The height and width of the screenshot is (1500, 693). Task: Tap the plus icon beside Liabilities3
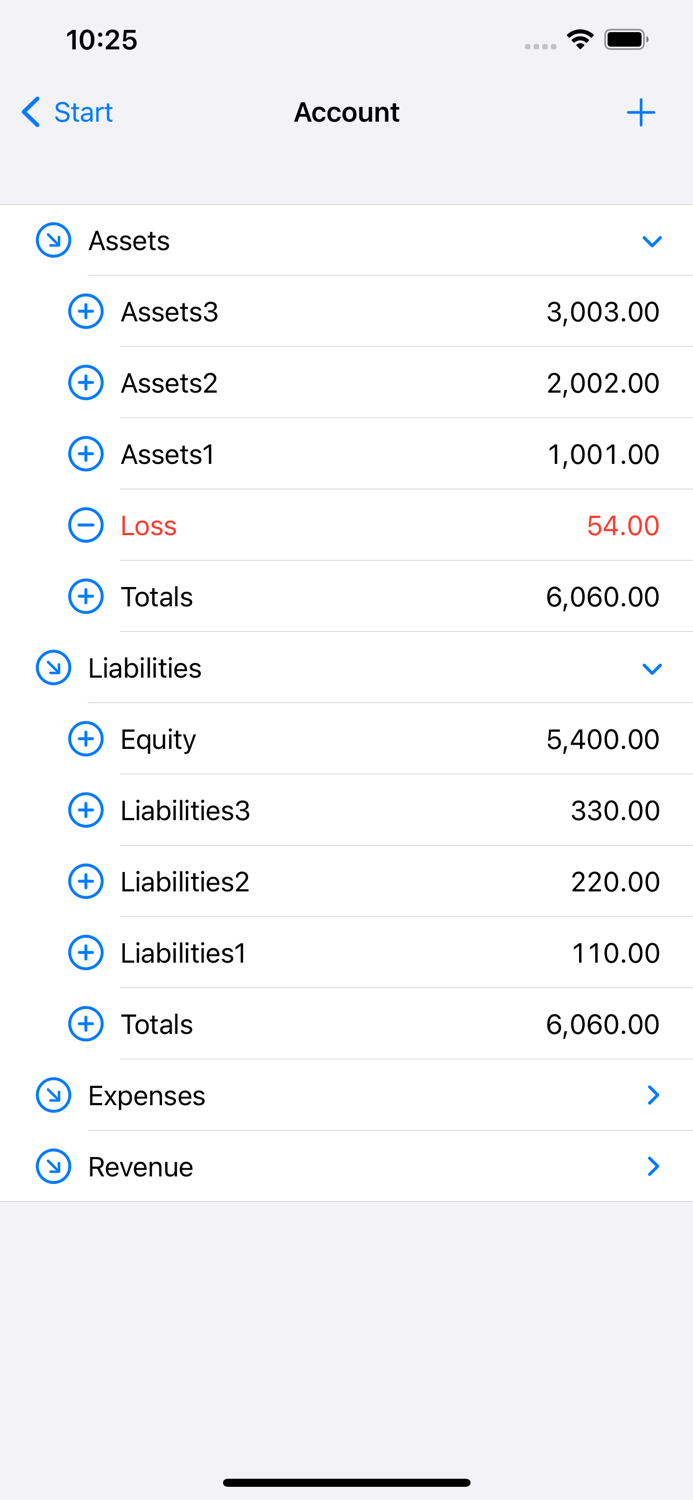pyautogui.click(x=86, y=810)
